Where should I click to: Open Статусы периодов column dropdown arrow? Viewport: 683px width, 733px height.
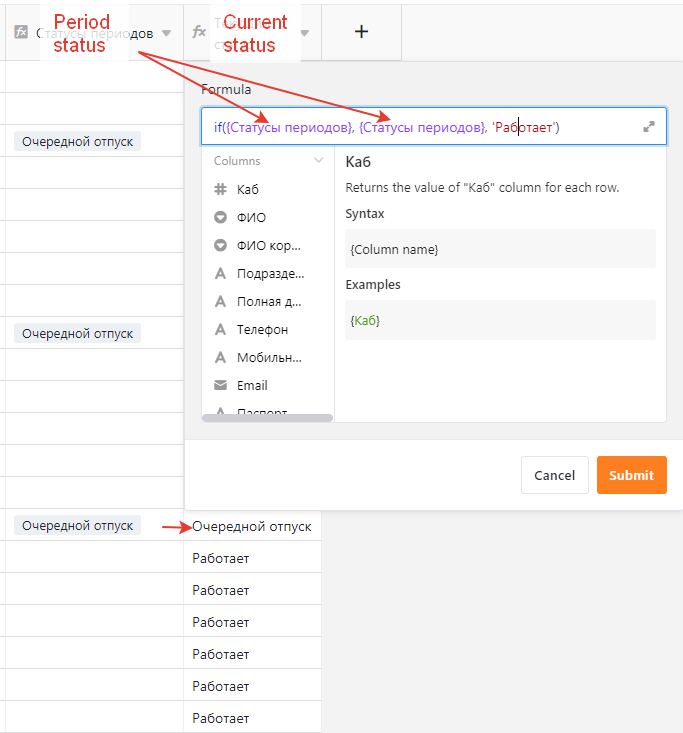point(167,33)
